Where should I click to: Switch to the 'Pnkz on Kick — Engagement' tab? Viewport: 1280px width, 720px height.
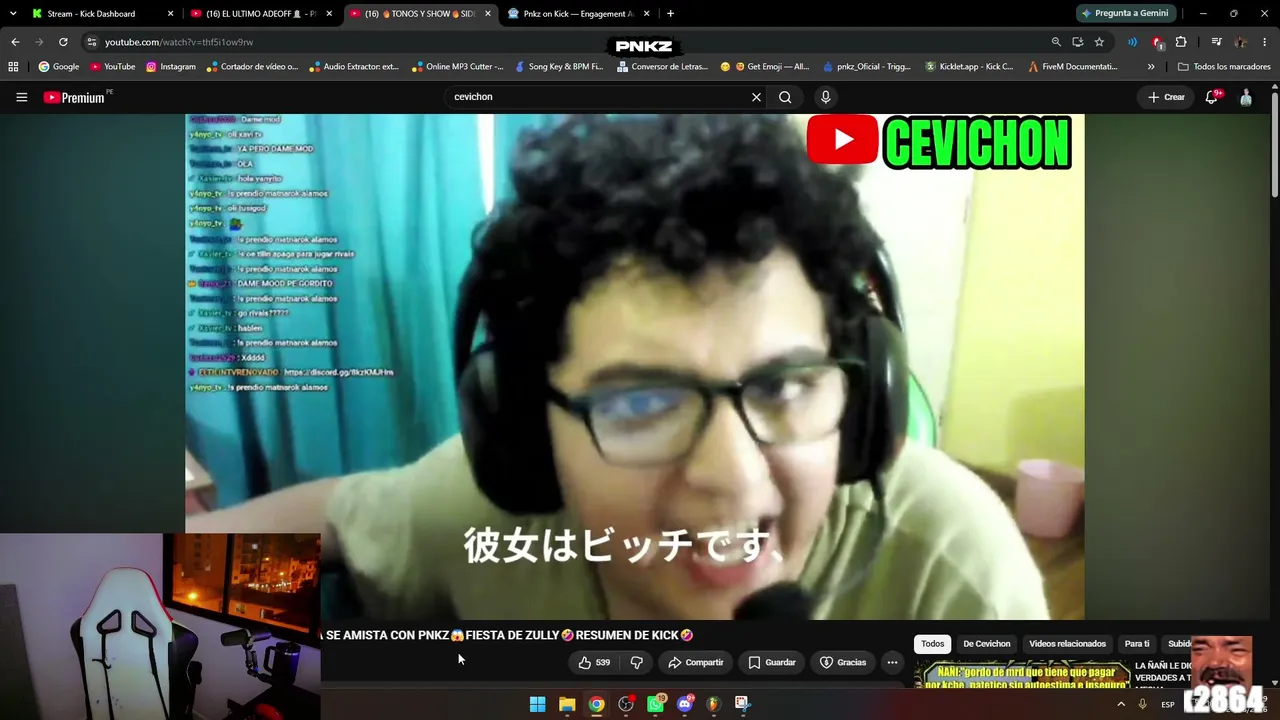(x=579, y=14)
